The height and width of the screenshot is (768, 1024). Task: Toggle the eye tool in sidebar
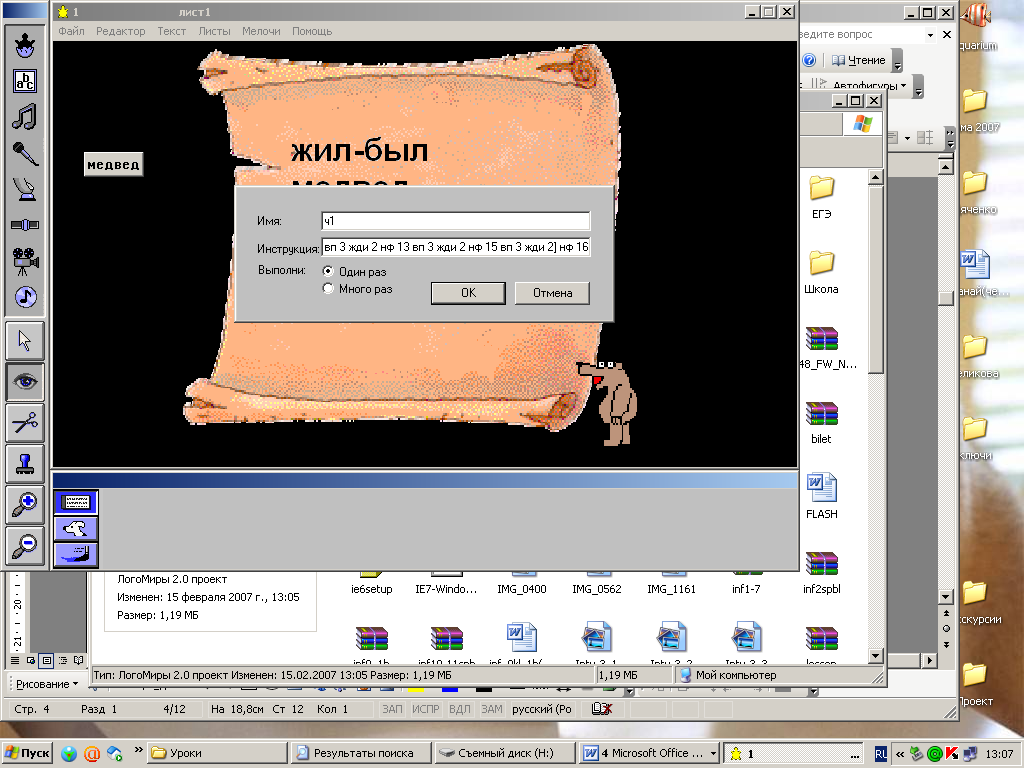pyautogui.click(x=25, y=382)
